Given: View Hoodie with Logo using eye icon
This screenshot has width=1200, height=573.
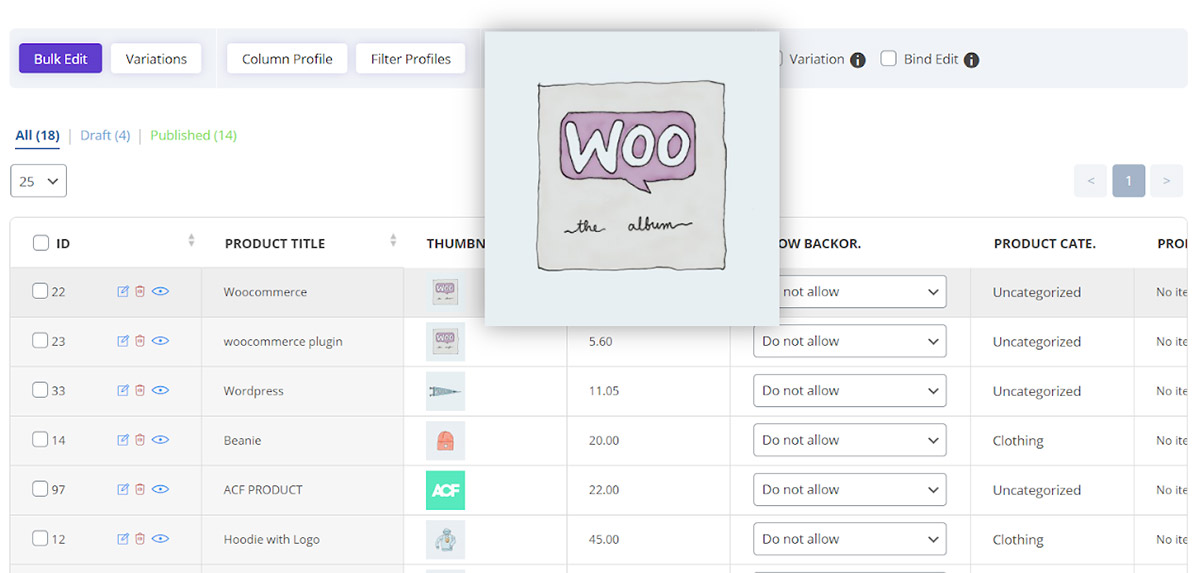Looking at the screenshot, I should coord(160,539).
